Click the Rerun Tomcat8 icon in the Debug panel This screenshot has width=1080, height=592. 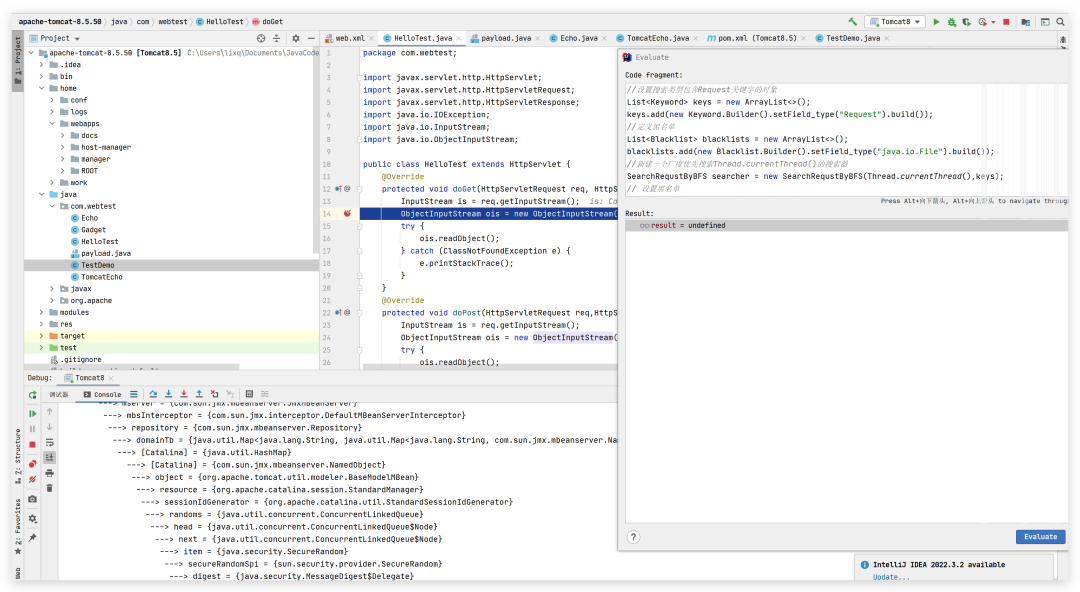pyautogui.click(x=32, y=395)
